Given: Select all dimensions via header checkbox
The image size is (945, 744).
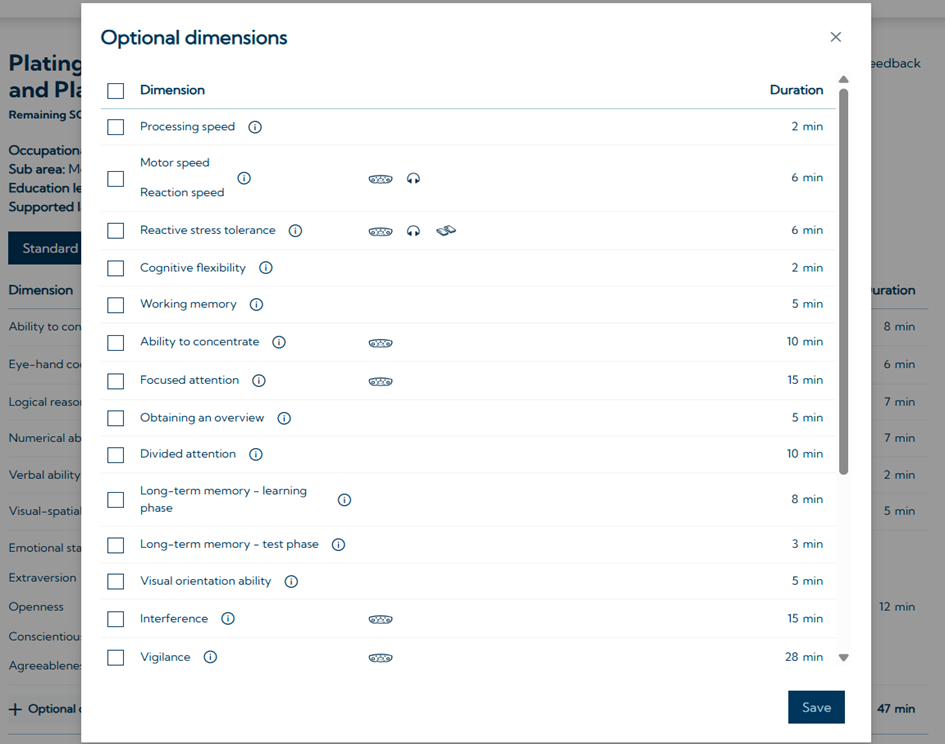Looking at the screenshot, I should (x=116, y=91).
